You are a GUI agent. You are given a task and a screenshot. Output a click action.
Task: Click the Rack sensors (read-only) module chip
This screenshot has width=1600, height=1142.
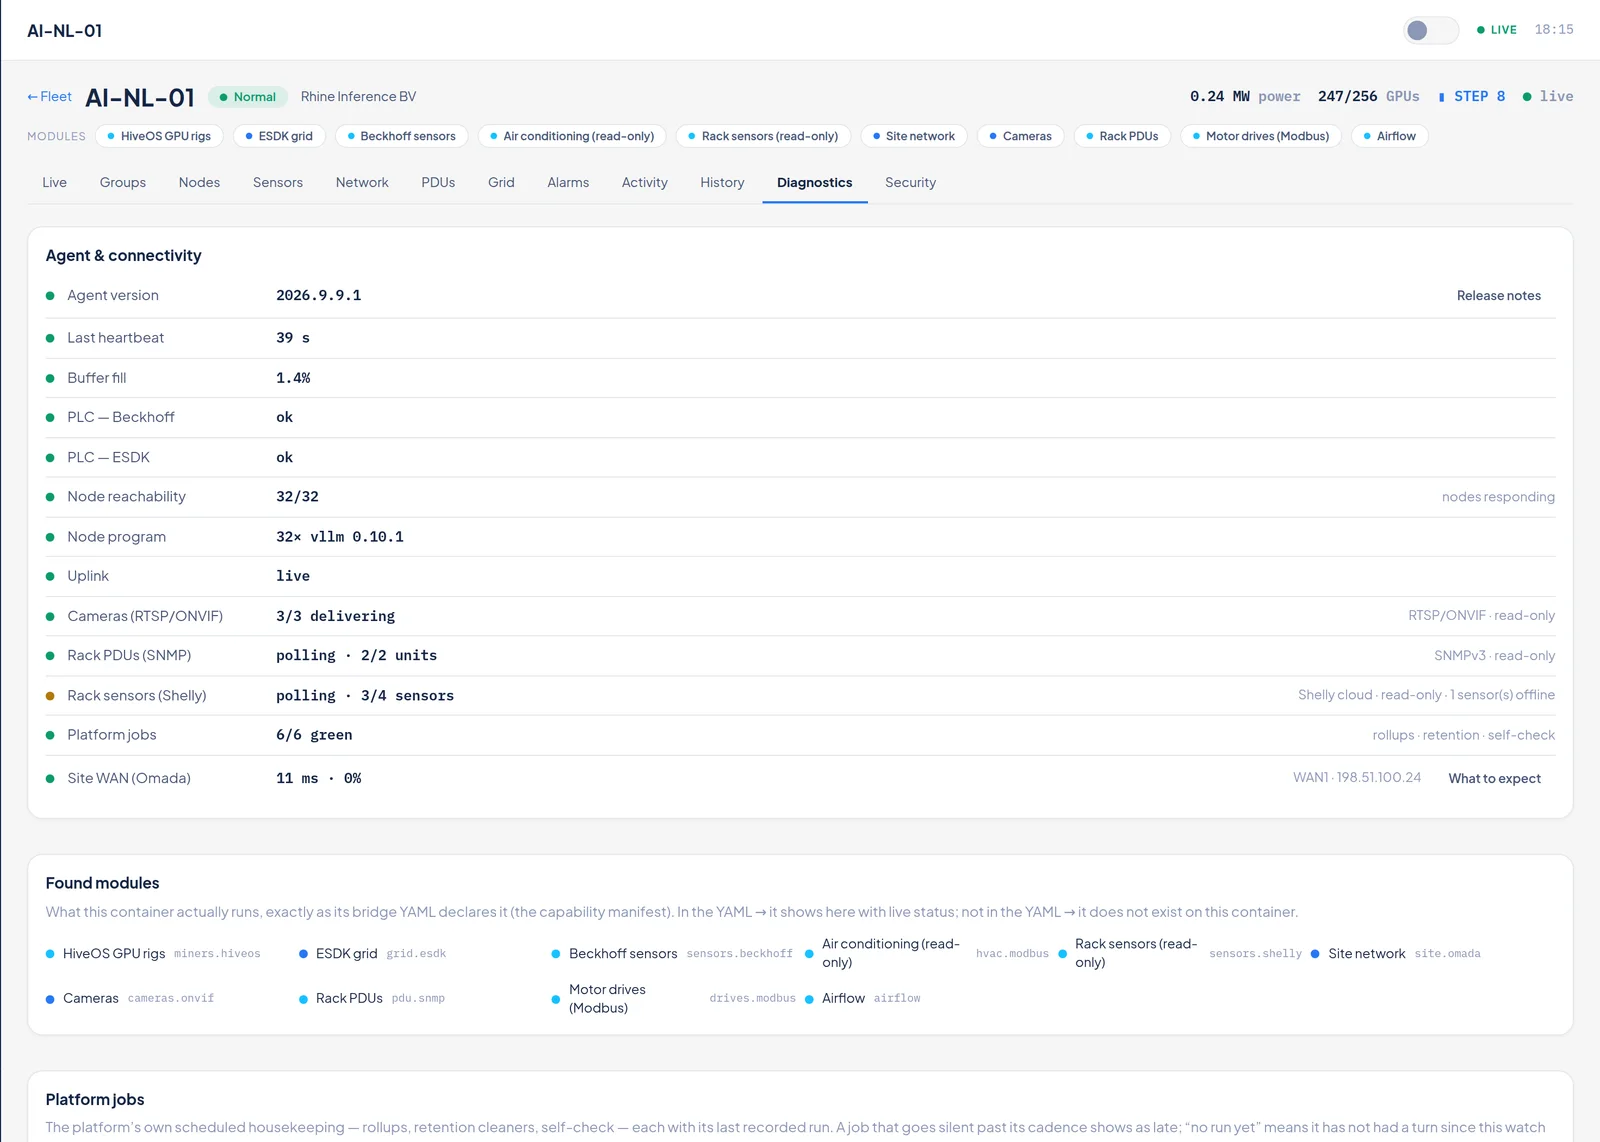[763, 136]
